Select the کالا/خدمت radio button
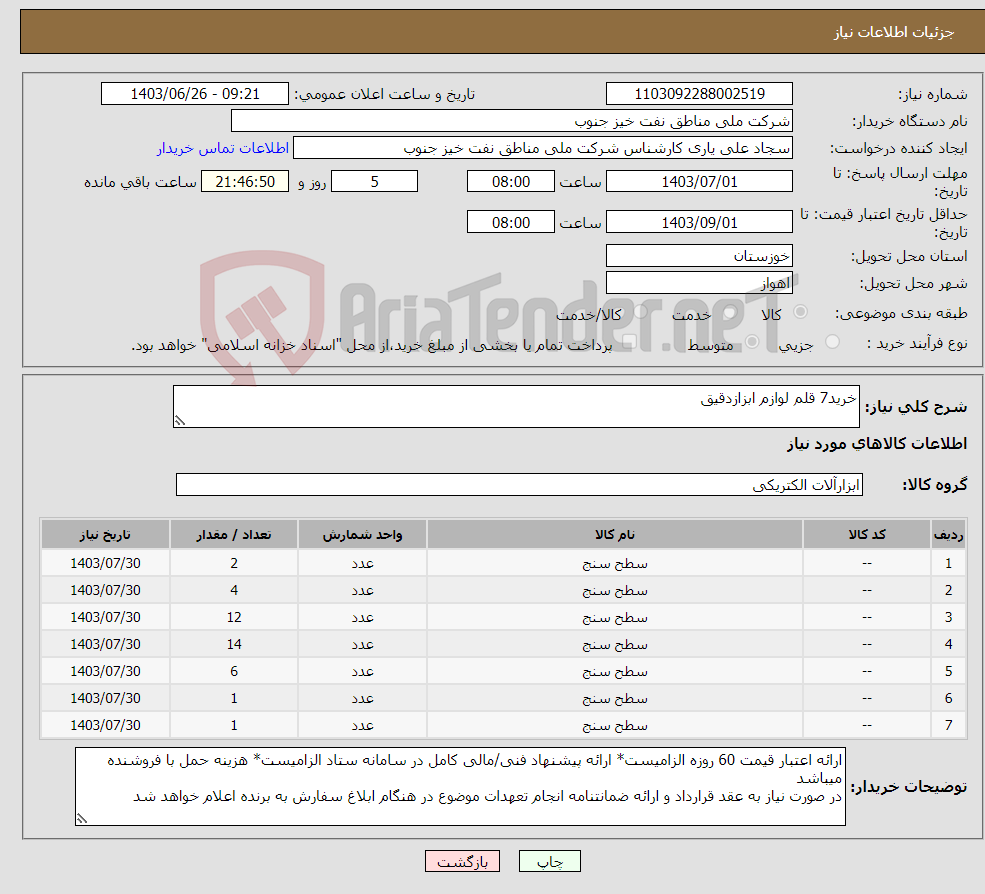The height and width of the screenshot is (894, 985). point(640,312)
